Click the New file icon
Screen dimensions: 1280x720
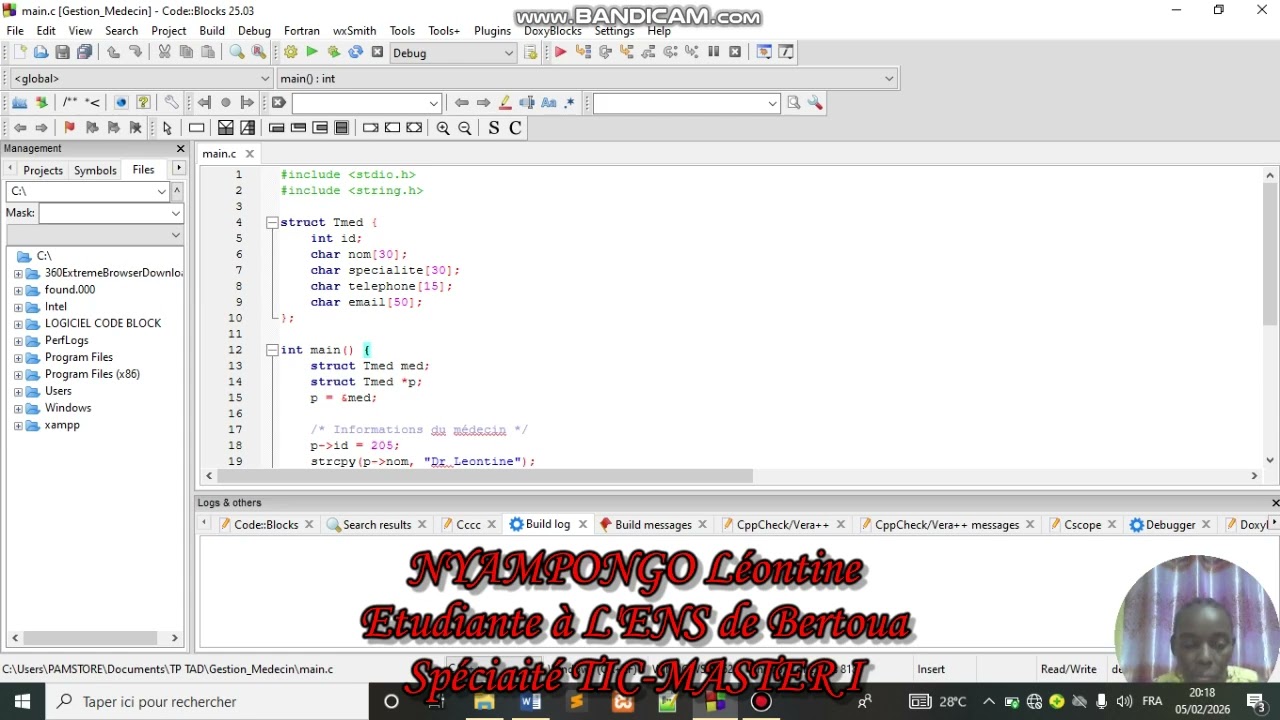point(19,52)
